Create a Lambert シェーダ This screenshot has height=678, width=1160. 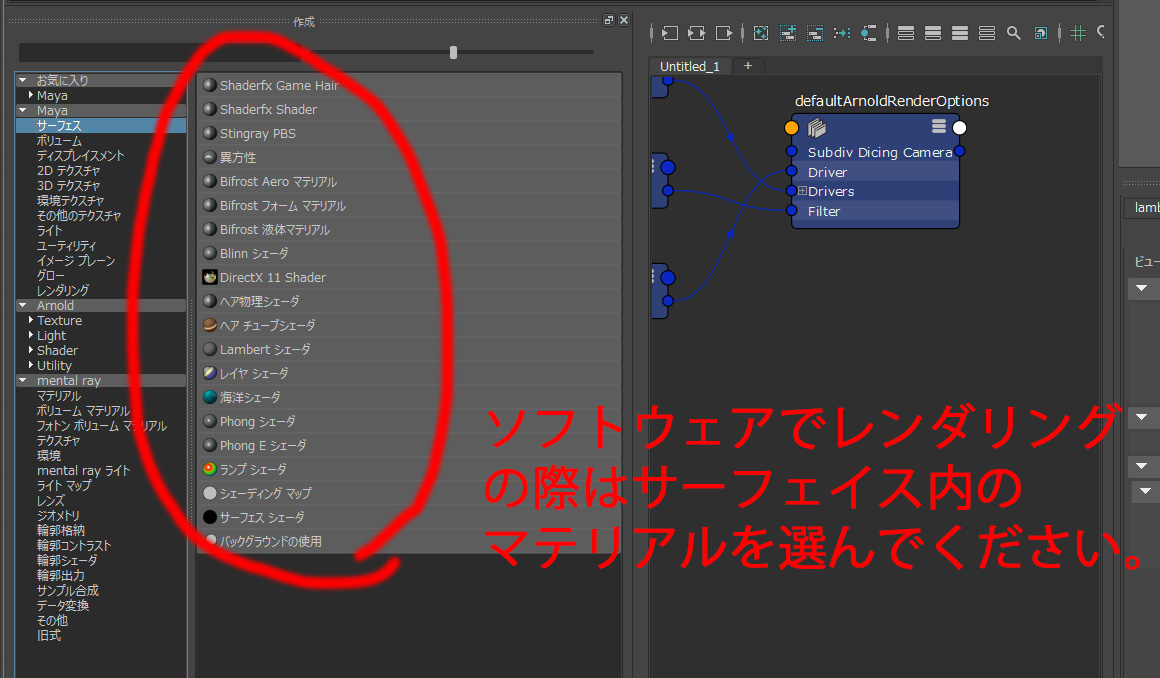coord(409,349)
